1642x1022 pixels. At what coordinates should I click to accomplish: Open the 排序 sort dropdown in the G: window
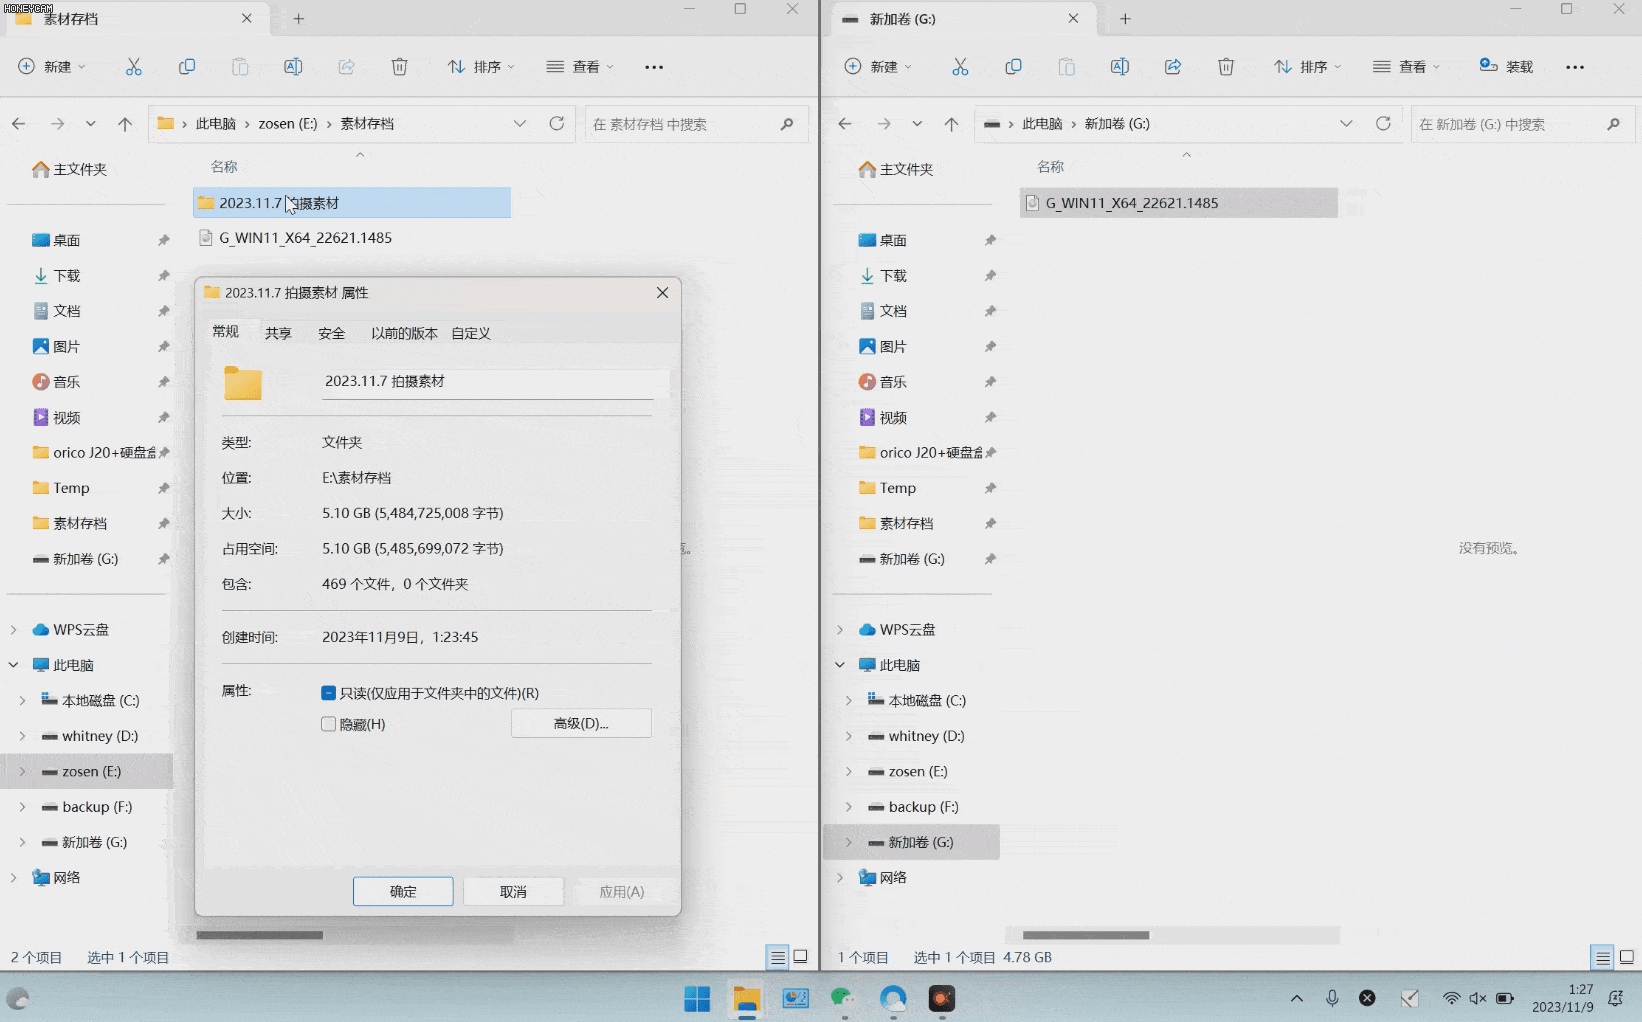pos(1308,67)
